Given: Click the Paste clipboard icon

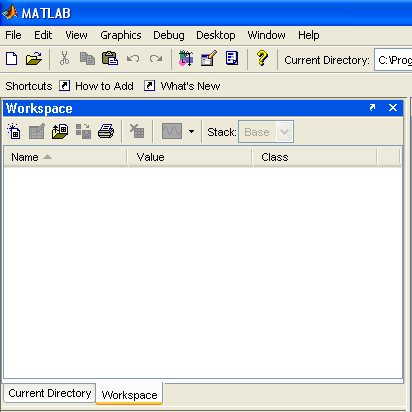Looking at the screenshot, I should coord(110,58).
